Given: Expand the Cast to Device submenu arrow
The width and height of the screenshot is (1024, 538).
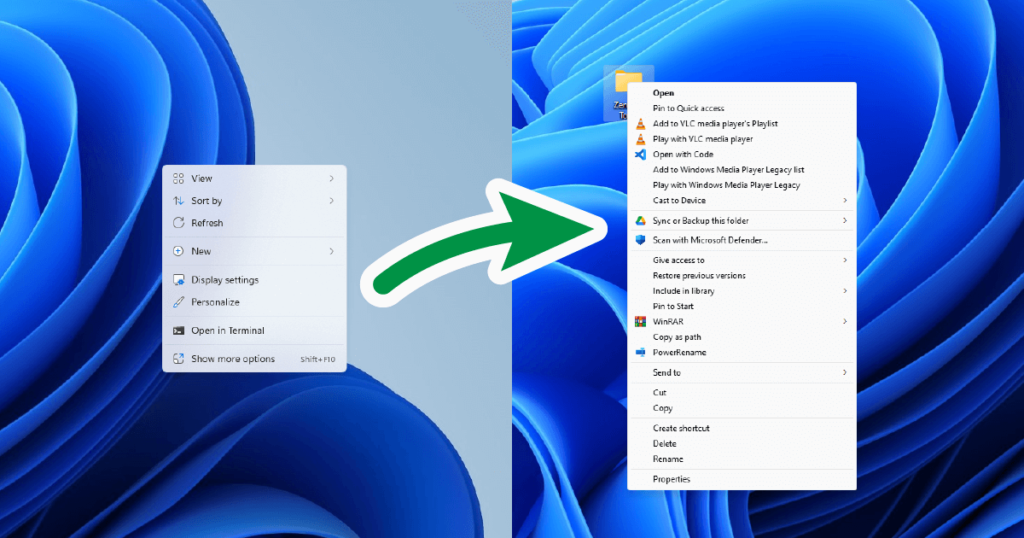Looking at the screenshot, I should click(845, 200).
